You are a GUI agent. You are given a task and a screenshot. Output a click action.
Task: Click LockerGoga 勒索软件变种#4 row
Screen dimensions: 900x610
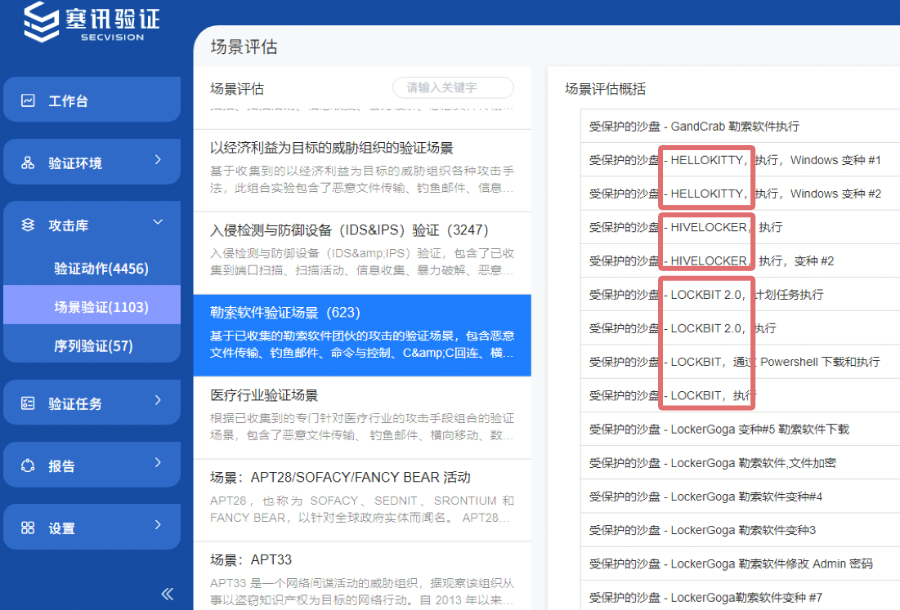tap(740, 496)
